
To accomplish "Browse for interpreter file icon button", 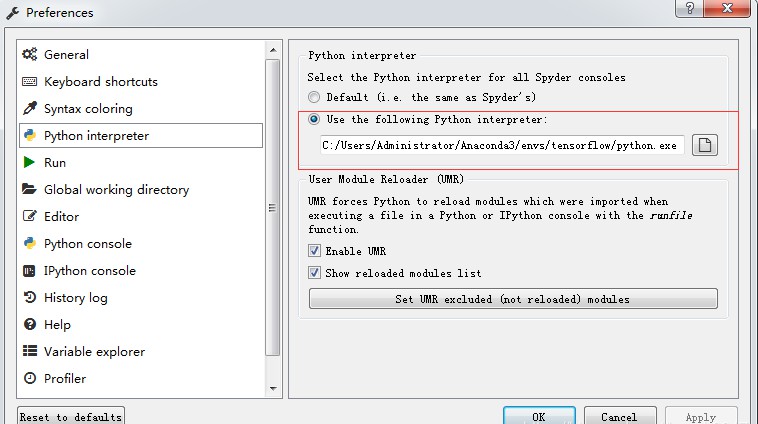I will [x=704, y=145].
